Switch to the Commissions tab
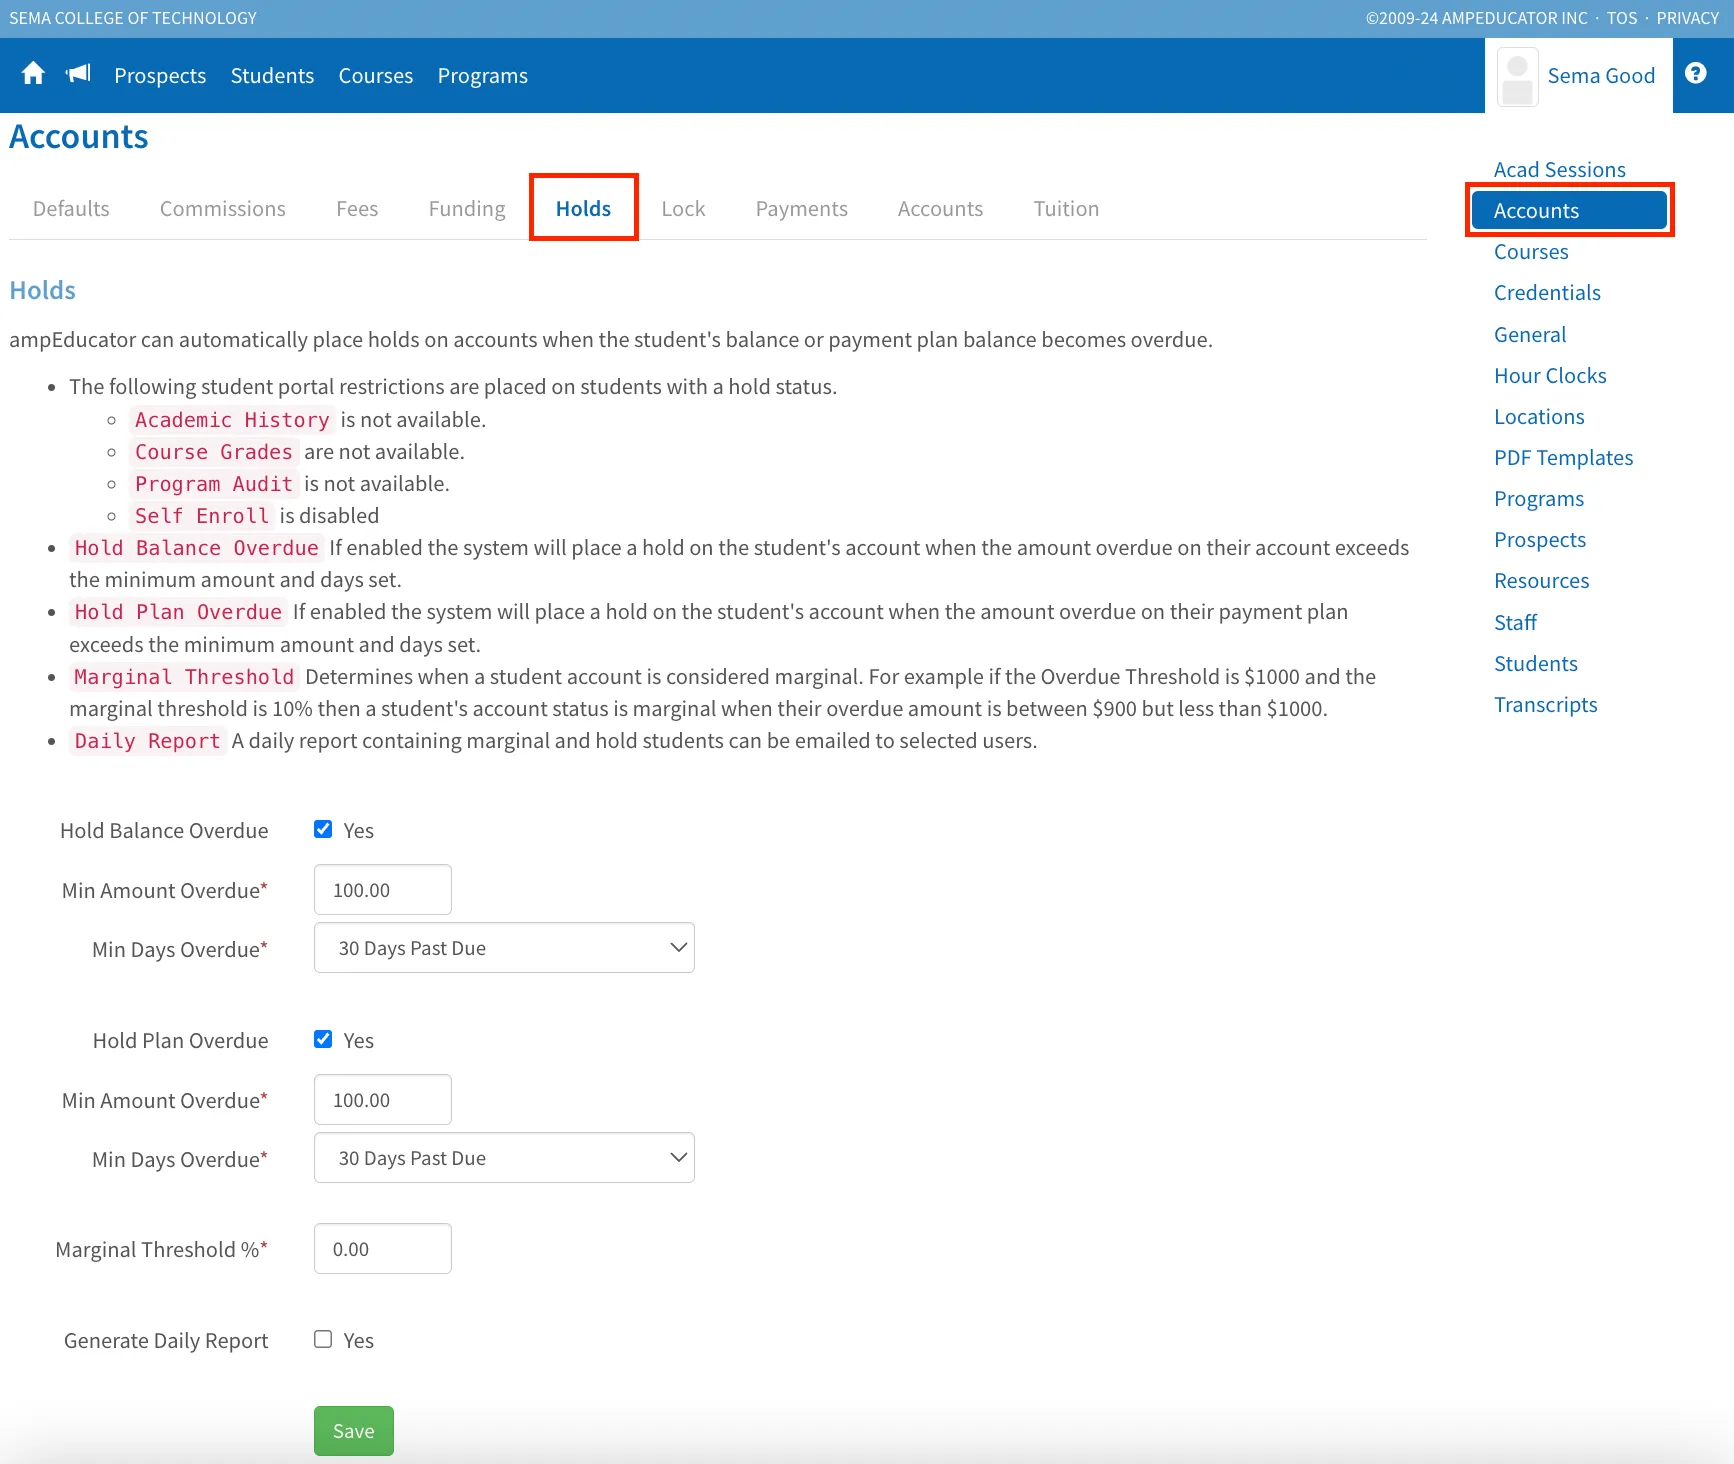The image size is (1734, 1464). 223,209
